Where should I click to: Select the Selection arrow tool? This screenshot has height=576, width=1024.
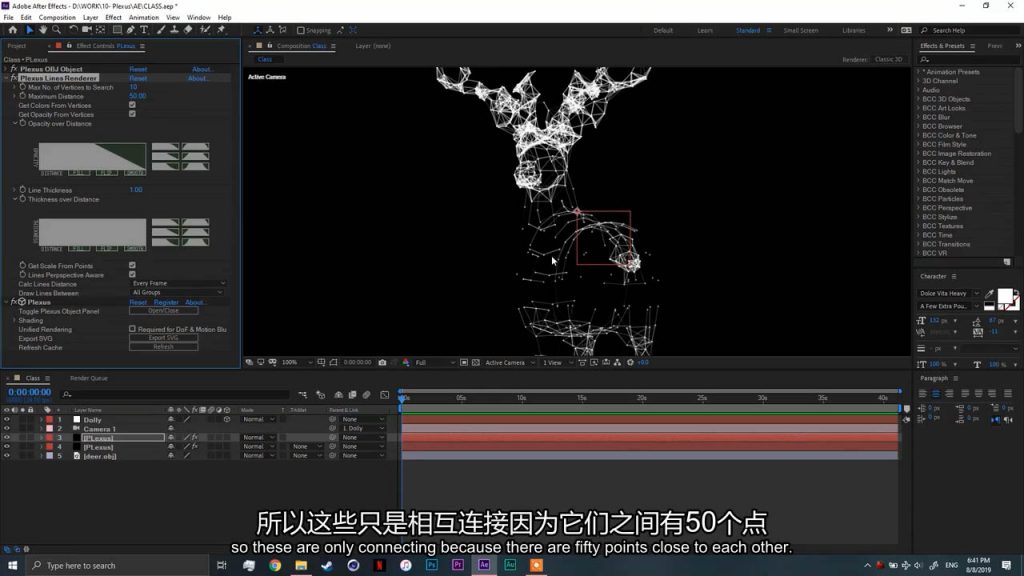(x=29, y=30)
